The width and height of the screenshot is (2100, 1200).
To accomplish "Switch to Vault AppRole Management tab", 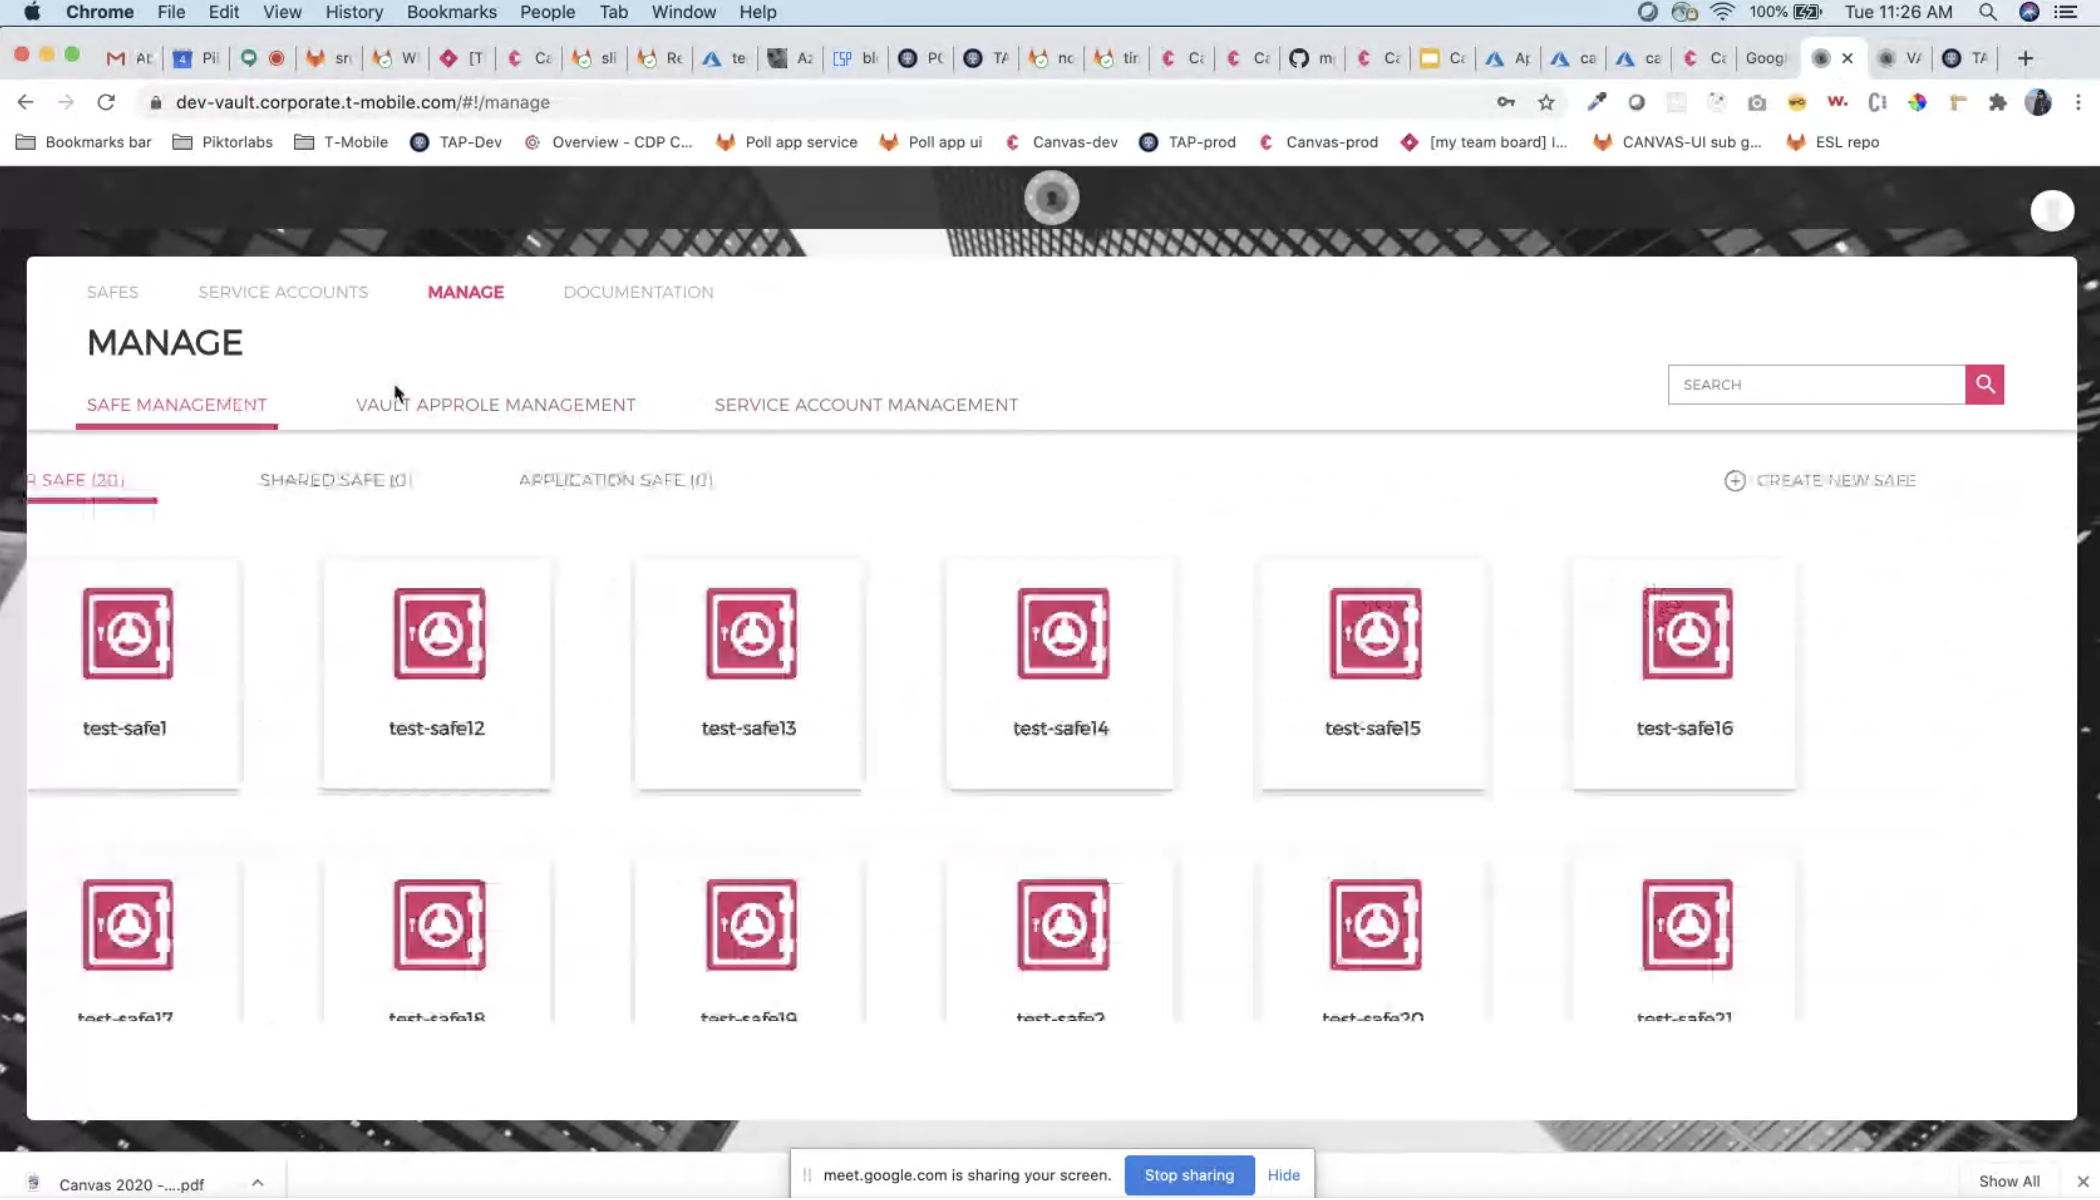I will 495,405.
